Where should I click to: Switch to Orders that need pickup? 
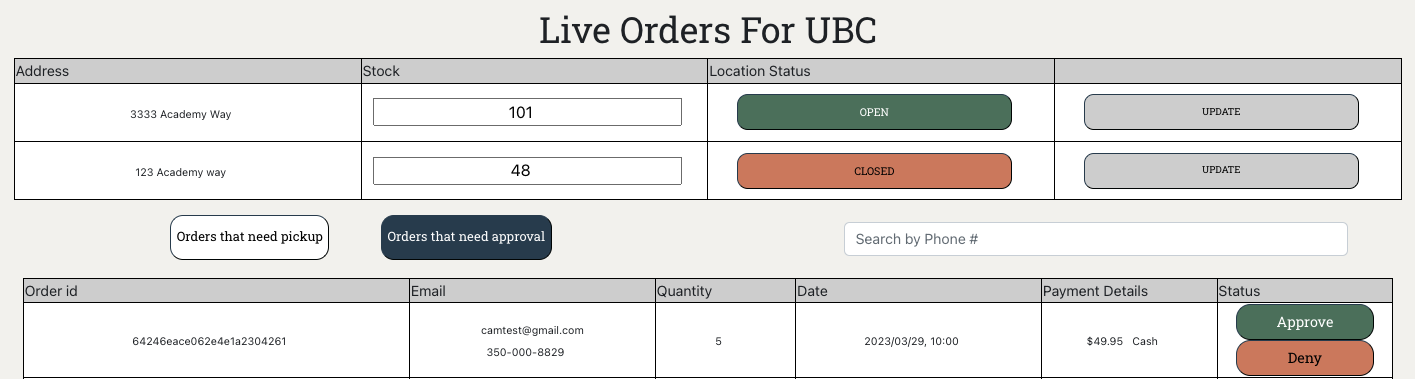click(x=249, y=237)
